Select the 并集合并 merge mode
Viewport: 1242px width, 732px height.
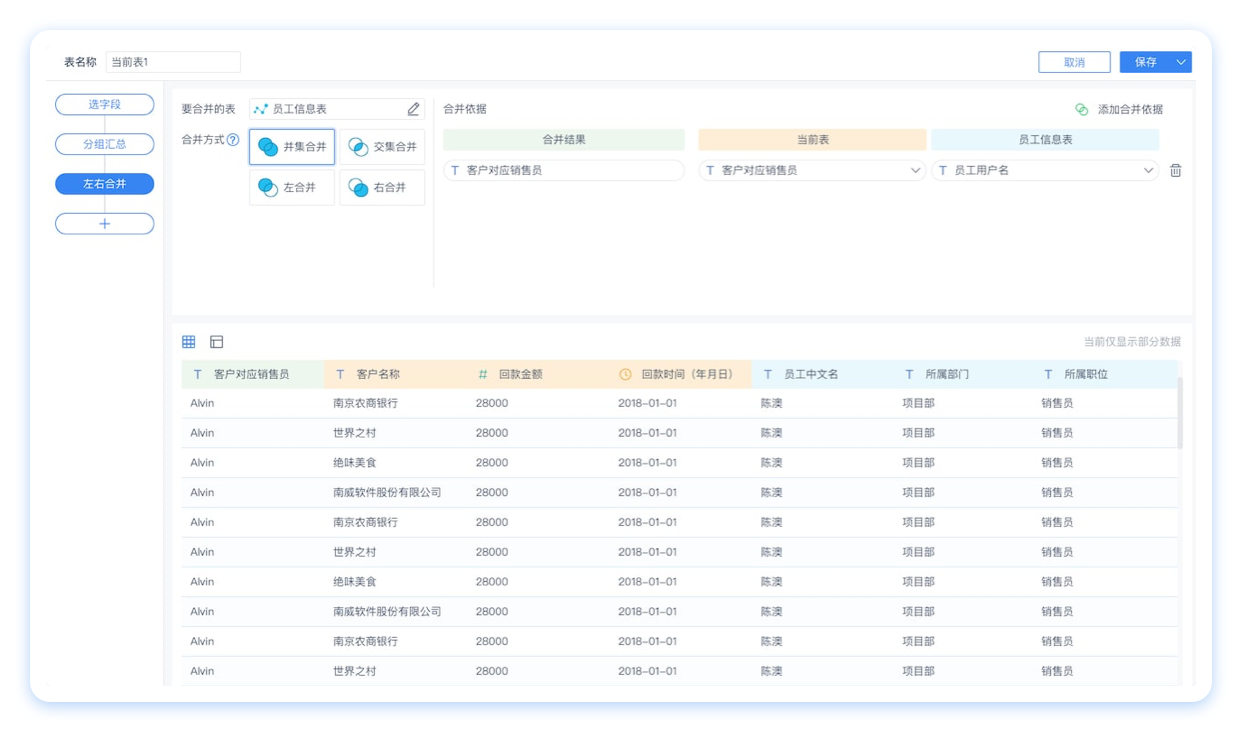click(292, 147)
